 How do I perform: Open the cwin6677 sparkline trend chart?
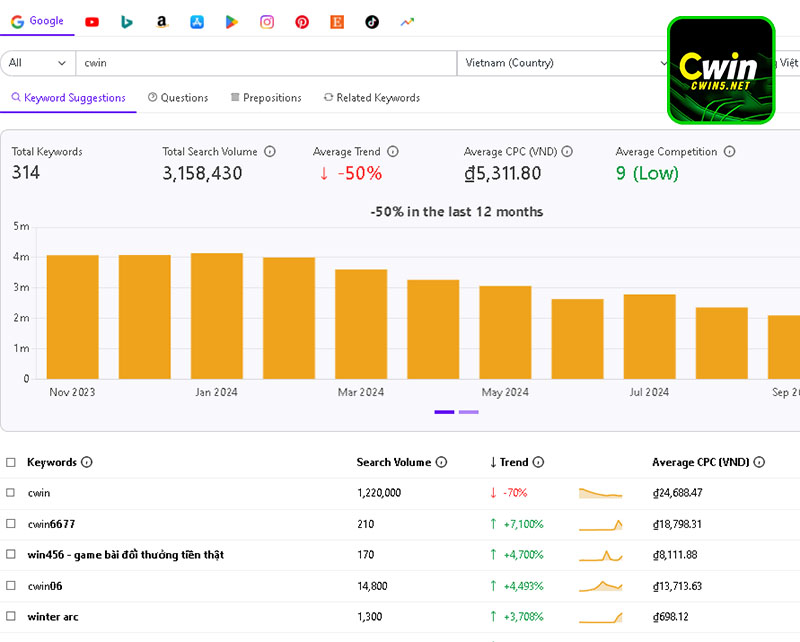coord(601,525)
